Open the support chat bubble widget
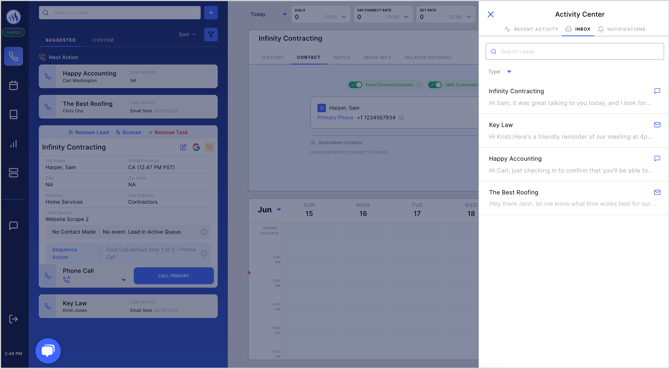This screenshot has height=369, width=670. 48,351
